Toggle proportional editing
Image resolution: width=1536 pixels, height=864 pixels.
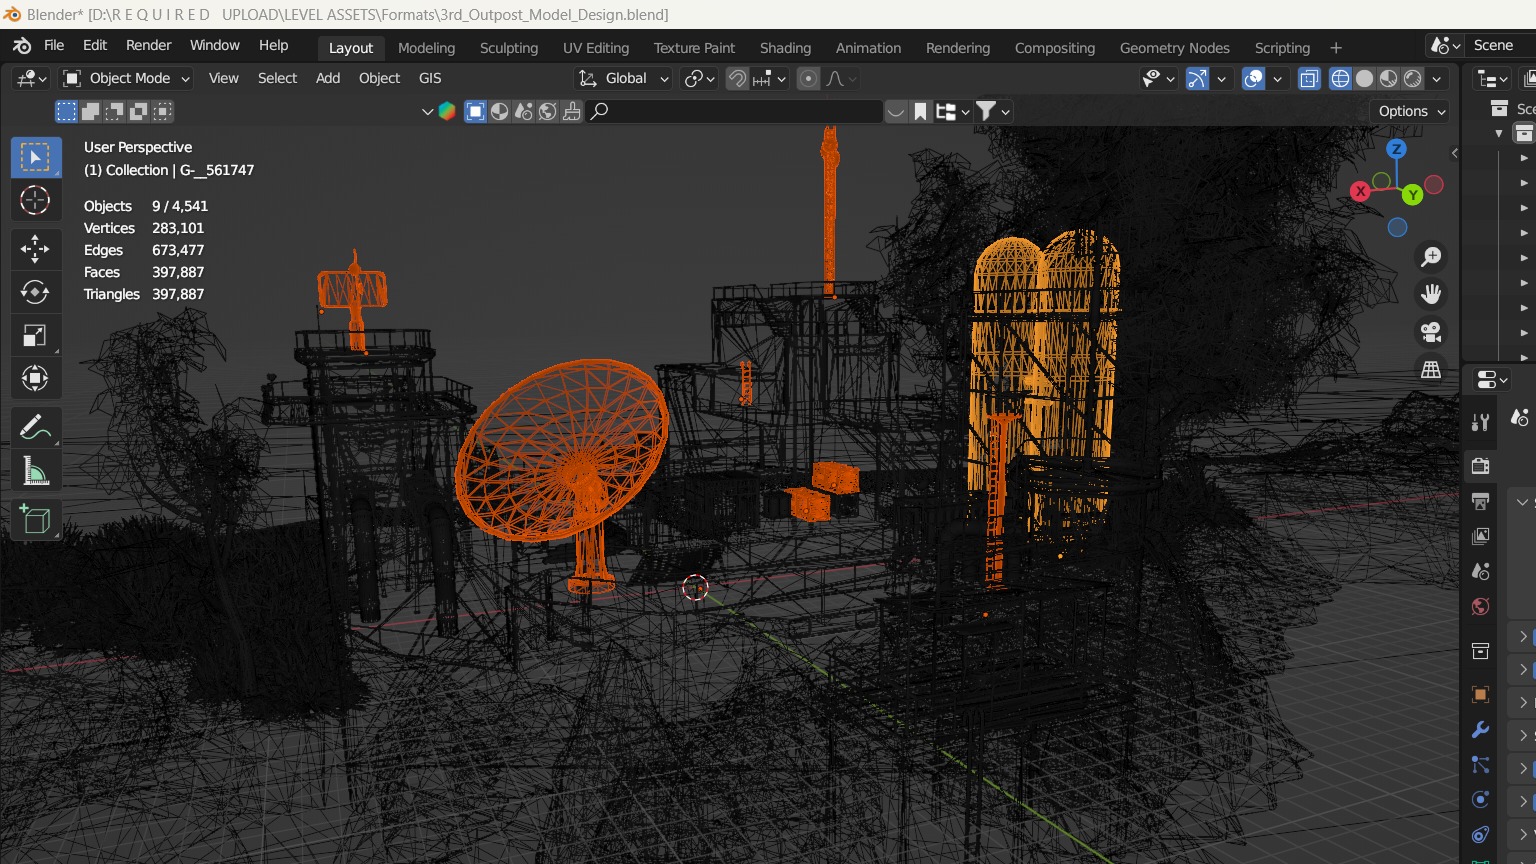coord(809,78)
